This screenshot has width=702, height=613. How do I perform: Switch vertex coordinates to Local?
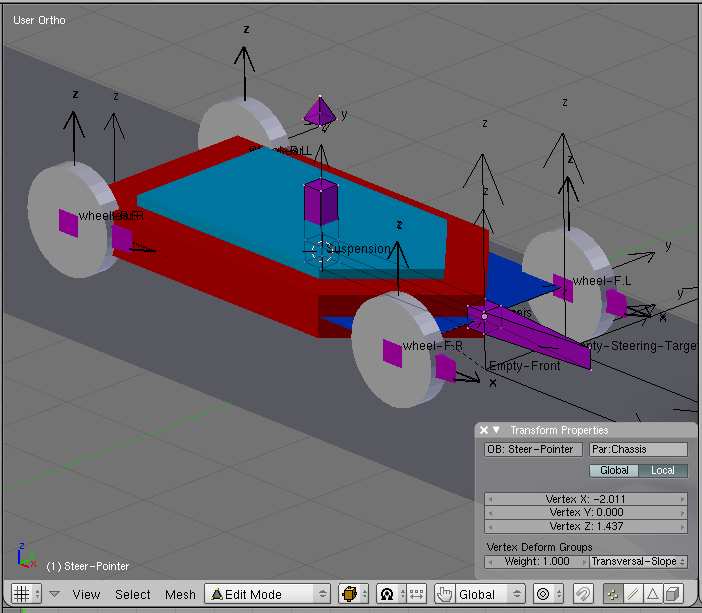click(663, 470)
